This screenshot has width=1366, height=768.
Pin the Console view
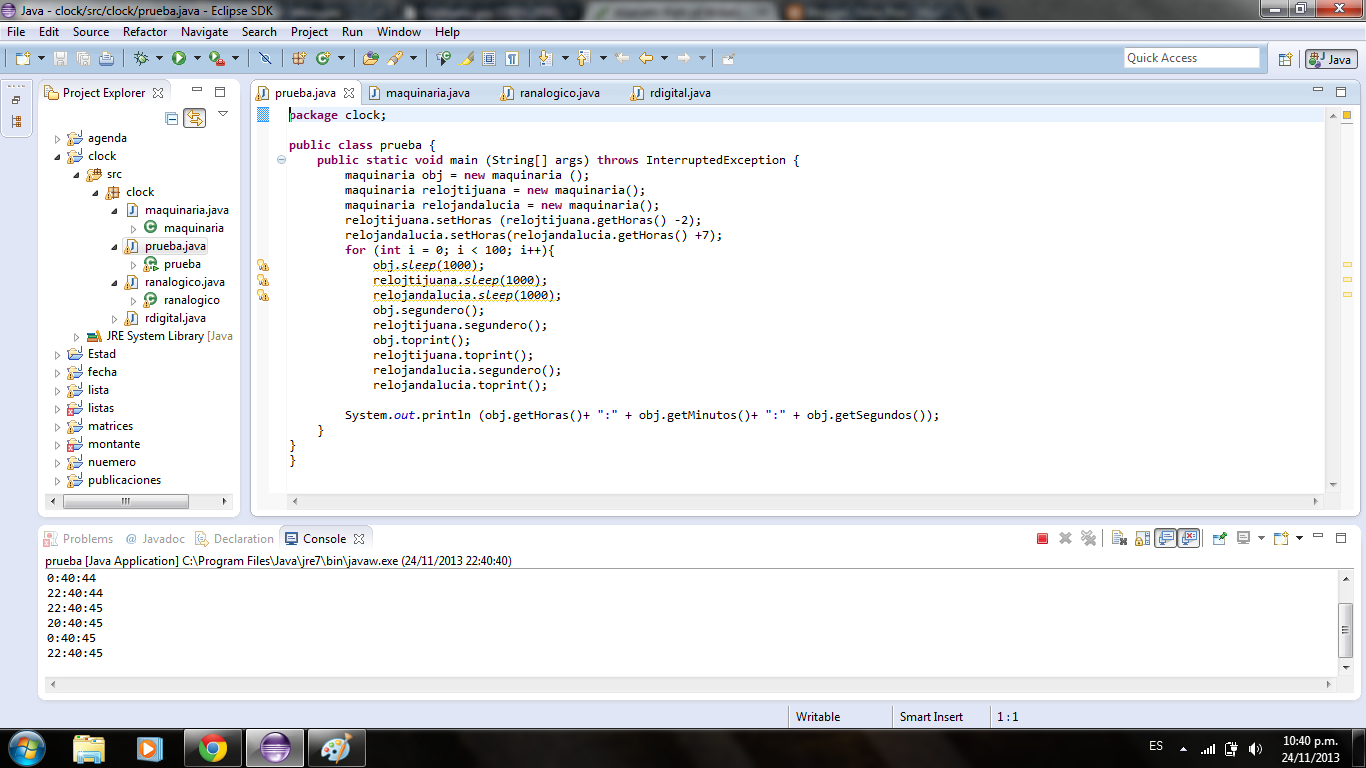coord(1221,538)
